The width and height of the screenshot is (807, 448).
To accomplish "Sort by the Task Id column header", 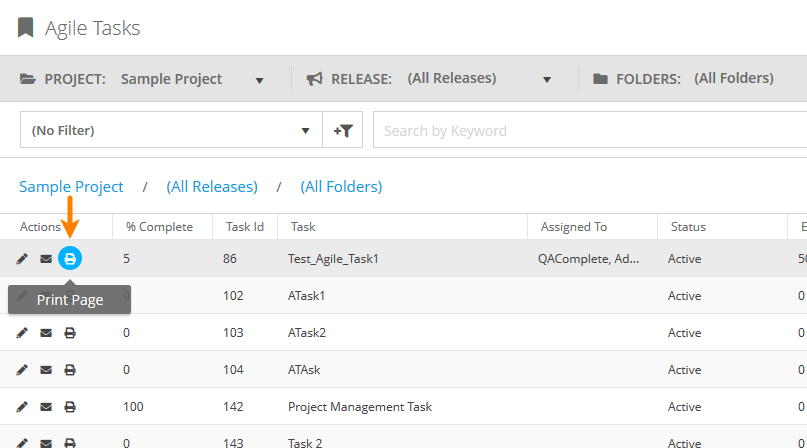I will [x=244, y=227].
